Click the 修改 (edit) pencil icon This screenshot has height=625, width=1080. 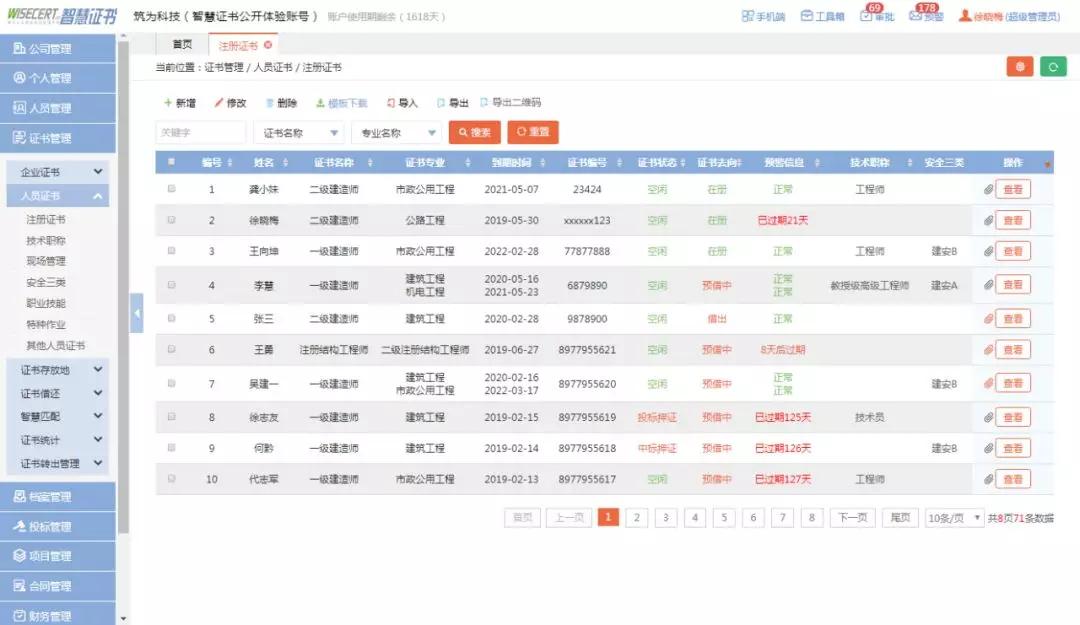point(218,103)
